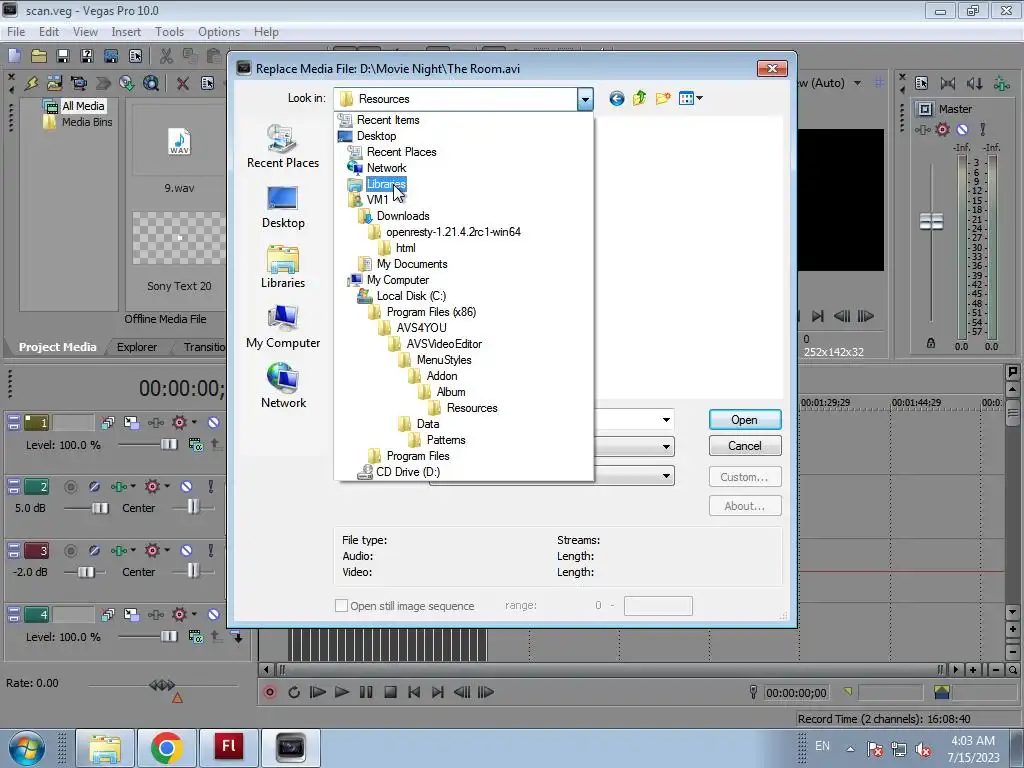Image resolution: width=1024 pixels, height=768 pixels.
Task: Open My Computer in the places sidebar
Action: pos(283,327)
